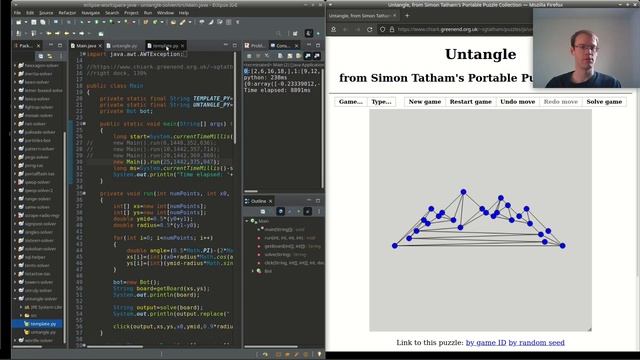Click the editor horizontal scrollbar

pyautogui.click(x=115, y=347)
